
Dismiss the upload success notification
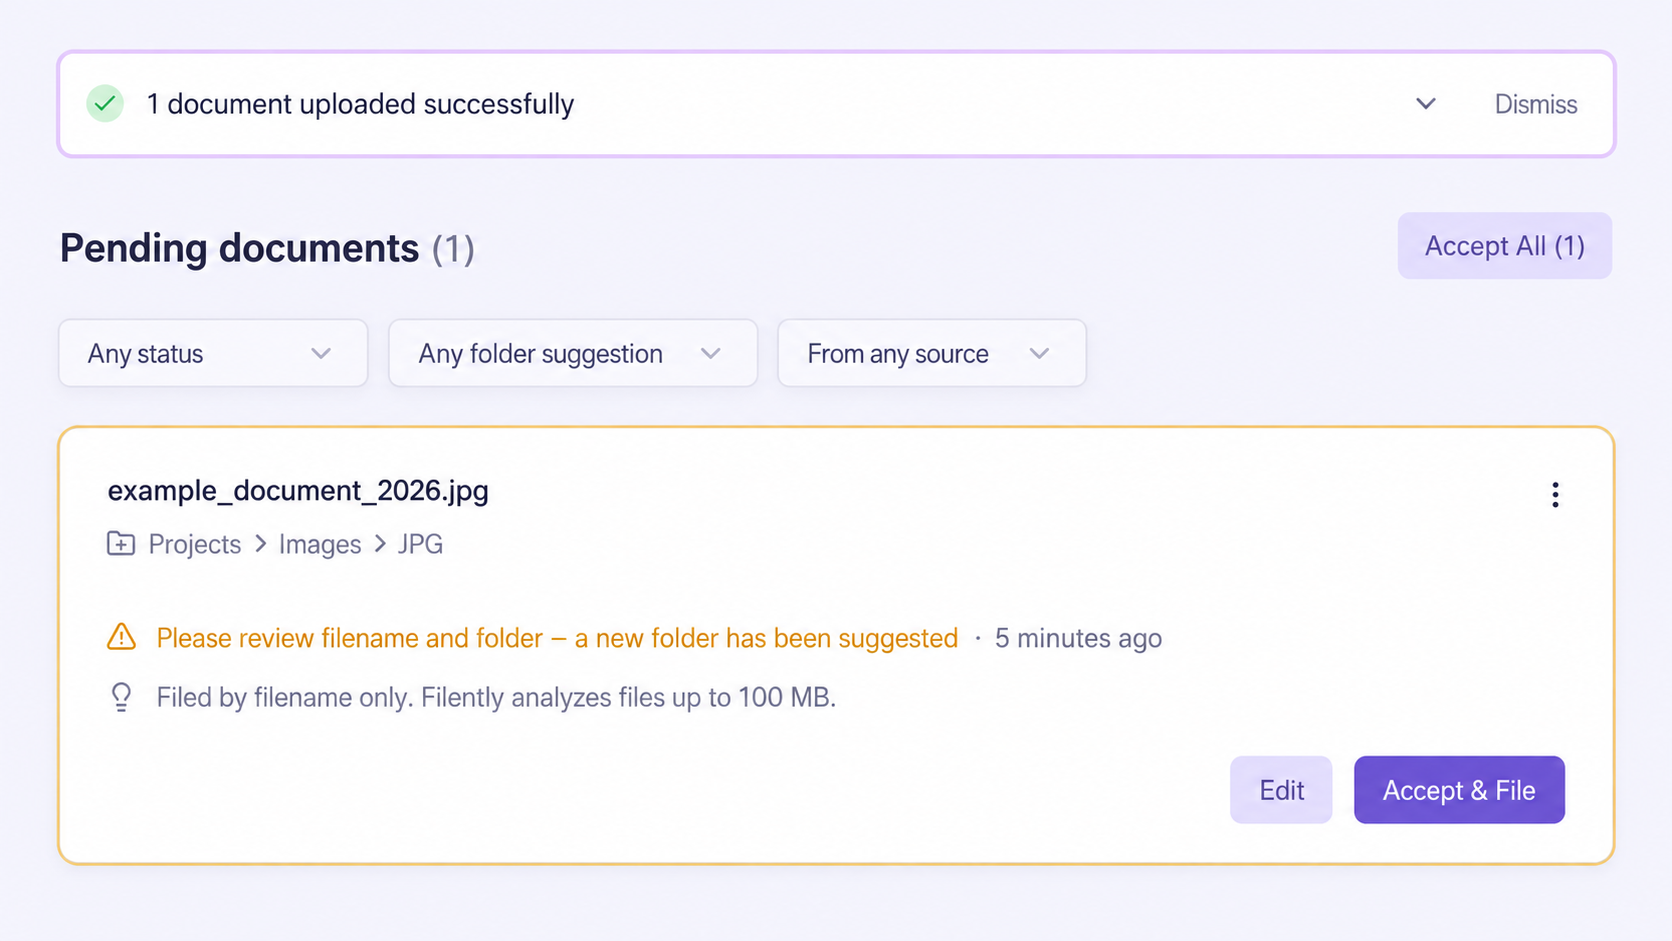[x=1536, y=104]
